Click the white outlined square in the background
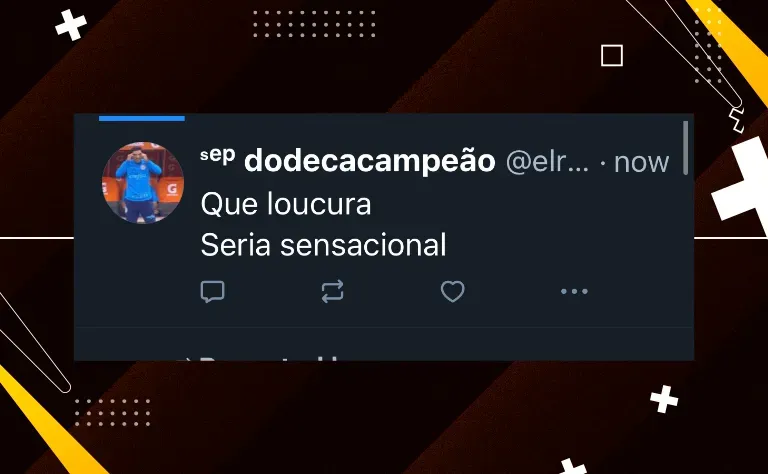The image size is (768, 474). 612,55
